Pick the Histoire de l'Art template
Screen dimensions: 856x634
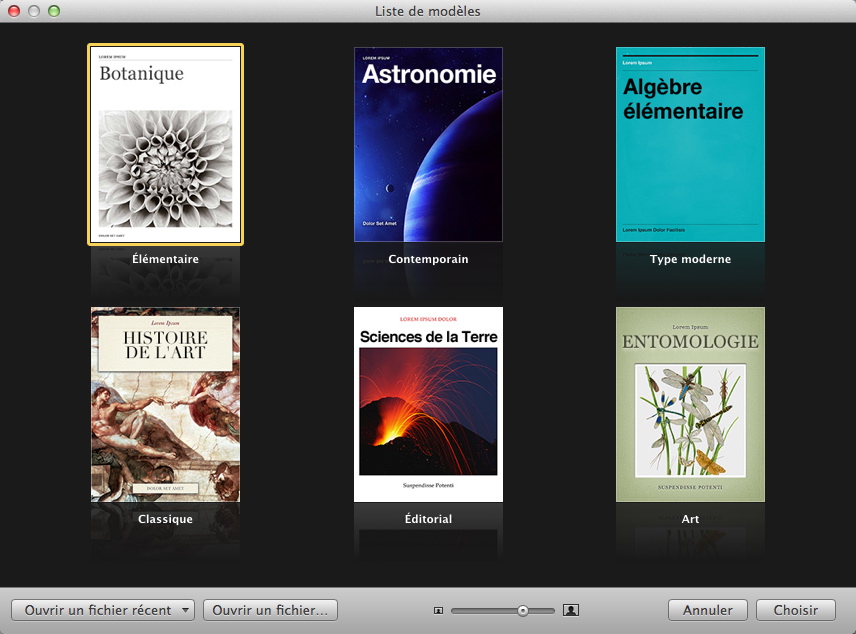coord(165,404)
